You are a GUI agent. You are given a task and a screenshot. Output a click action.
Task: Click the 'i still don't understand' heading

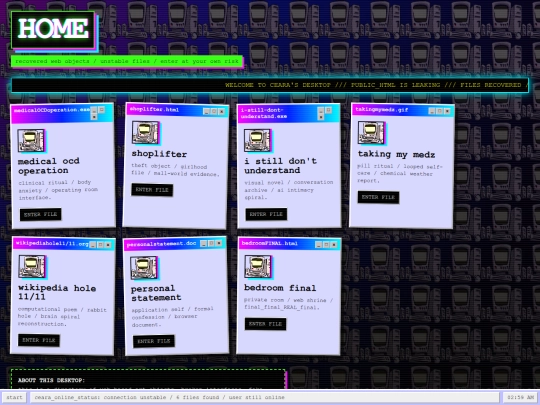coord(280,165)
